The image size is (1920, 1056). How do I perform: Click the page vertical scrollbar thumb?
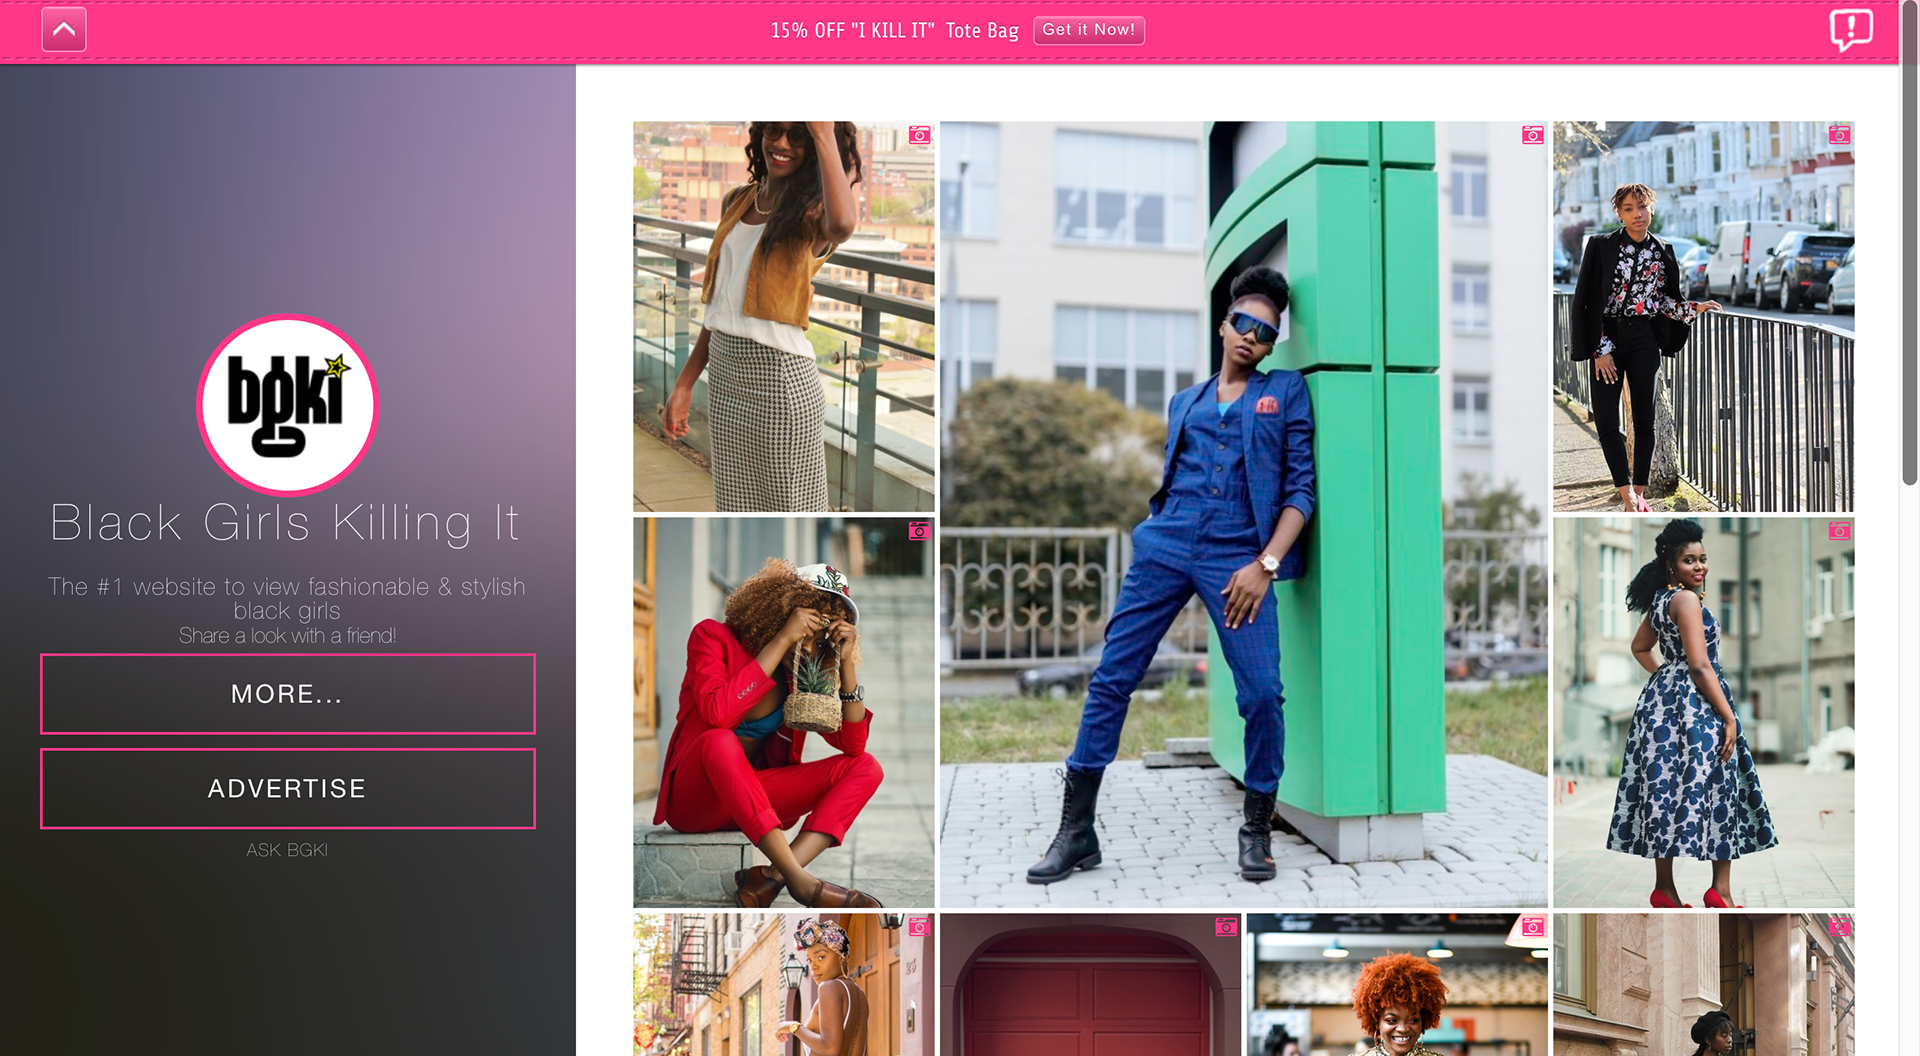point(1909,245)
